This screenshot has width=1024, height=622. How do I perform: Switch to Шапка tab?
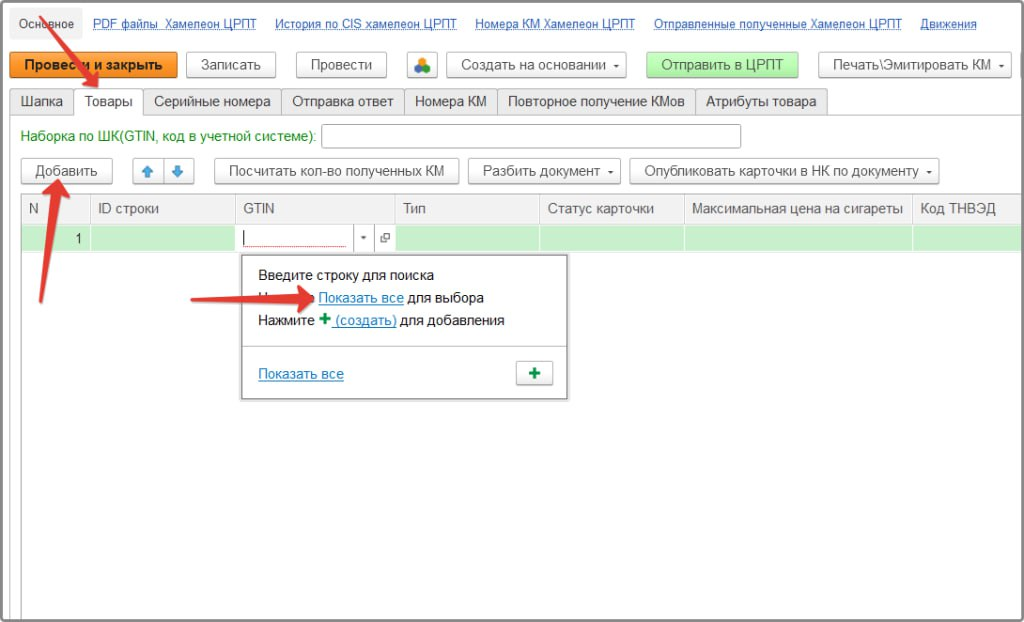point(42,102)
